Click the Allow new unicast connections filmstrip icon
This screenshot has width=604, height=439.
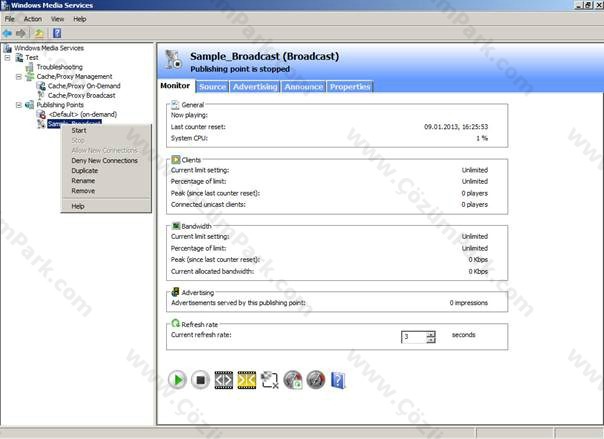[x=223, y=380]
